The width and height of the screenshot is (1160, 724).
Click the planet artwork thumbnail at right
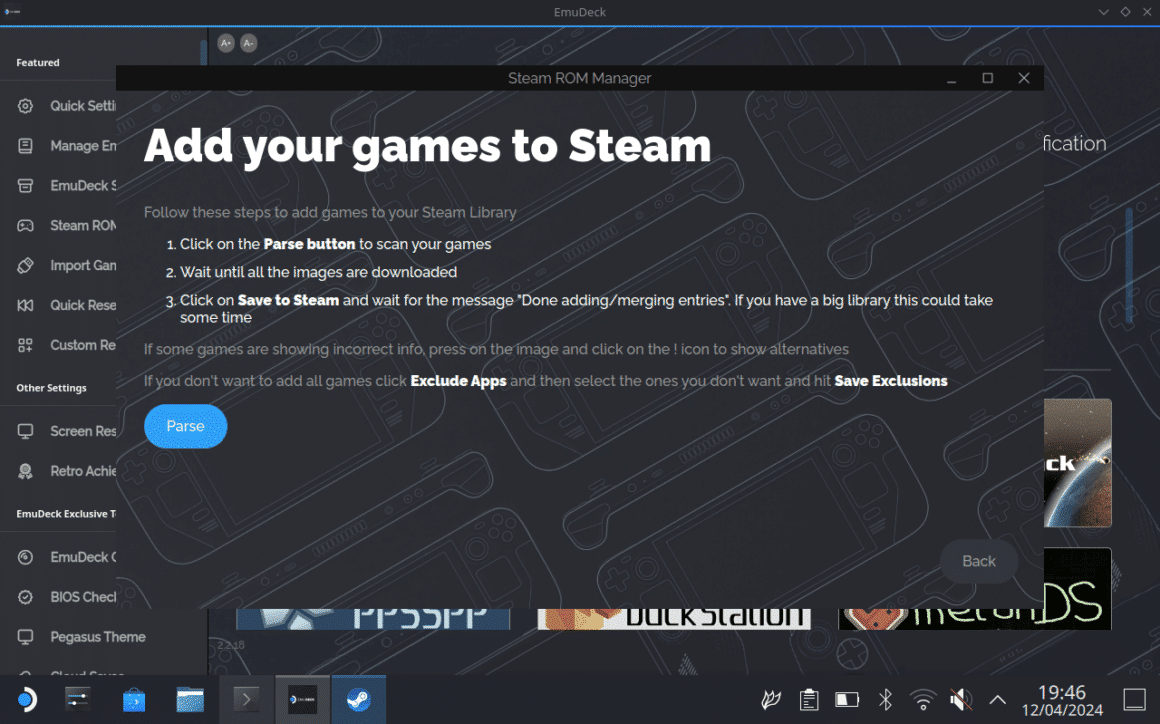[x=1078, y=463]
